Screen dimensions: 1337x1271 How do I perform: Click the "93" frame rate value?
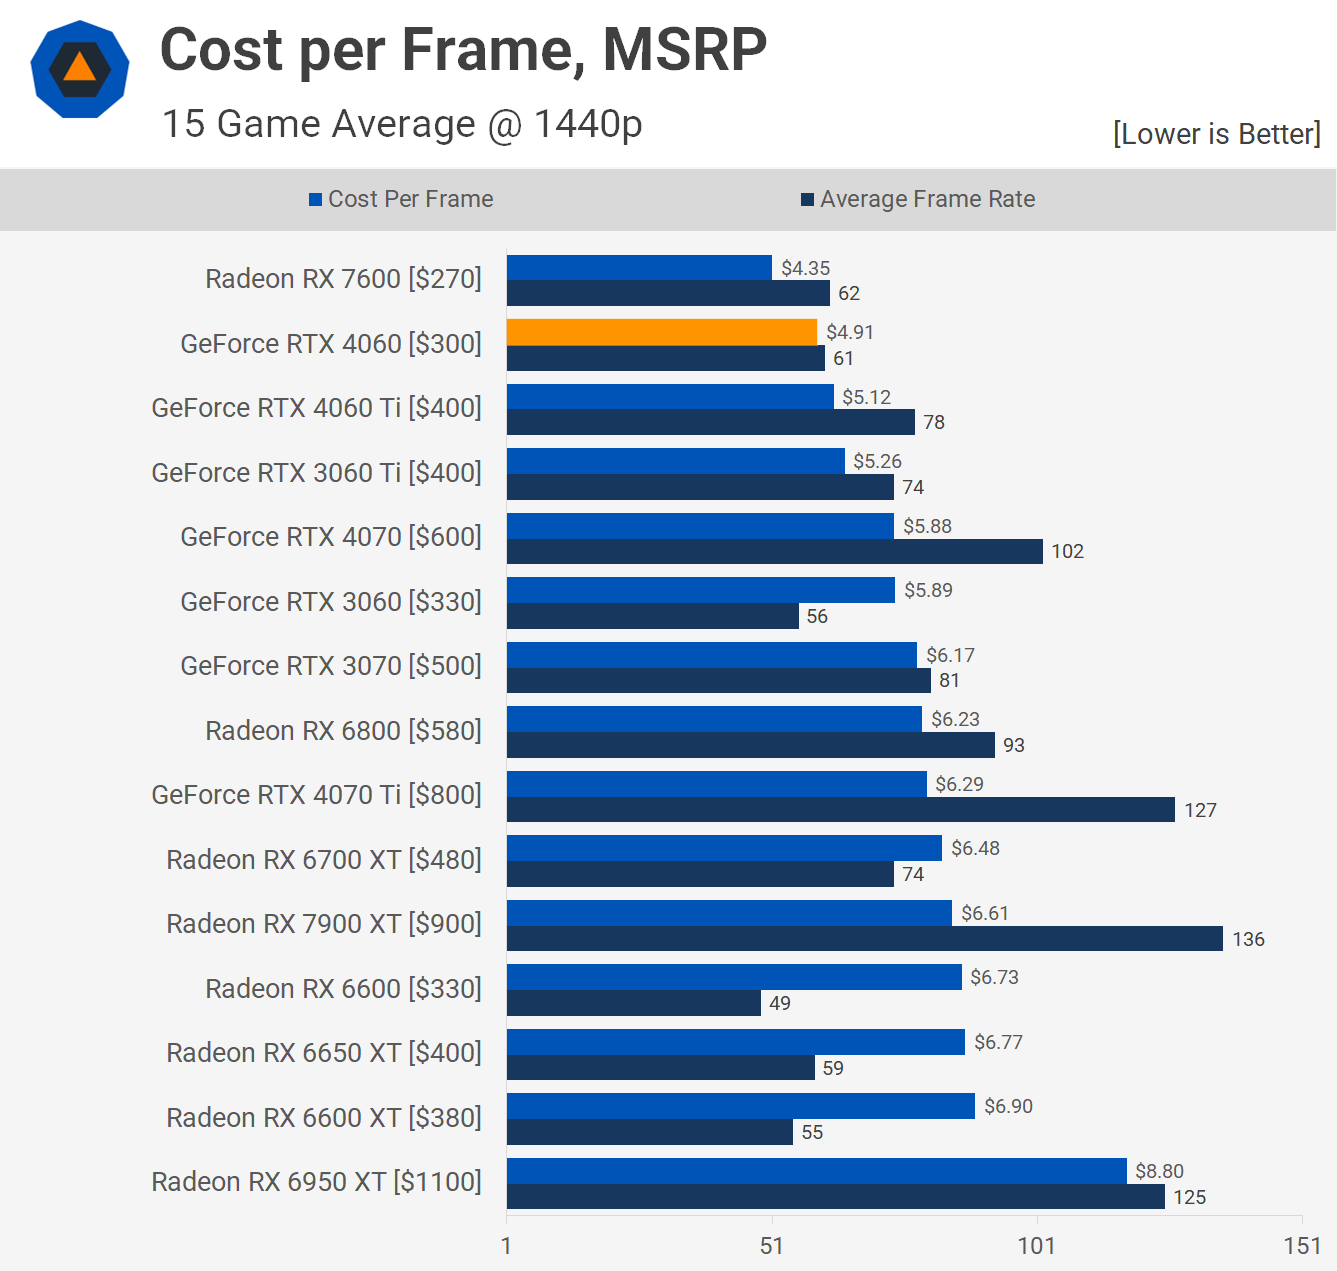(1014, 745)
